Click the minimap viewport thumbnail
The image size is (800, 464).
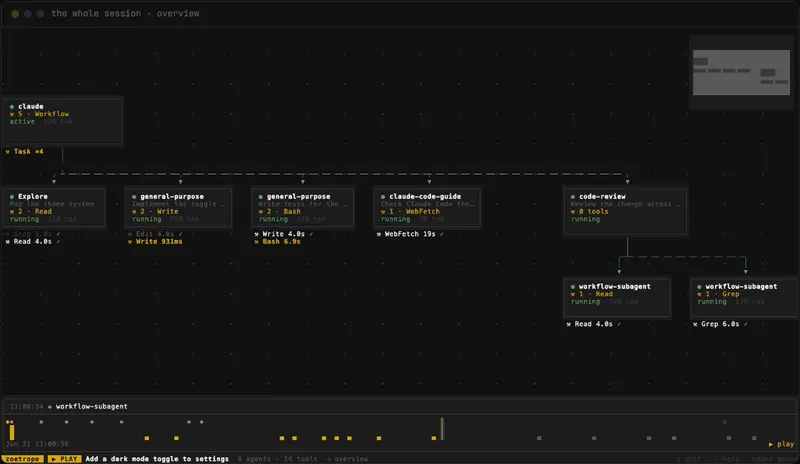tap(741, 72)
